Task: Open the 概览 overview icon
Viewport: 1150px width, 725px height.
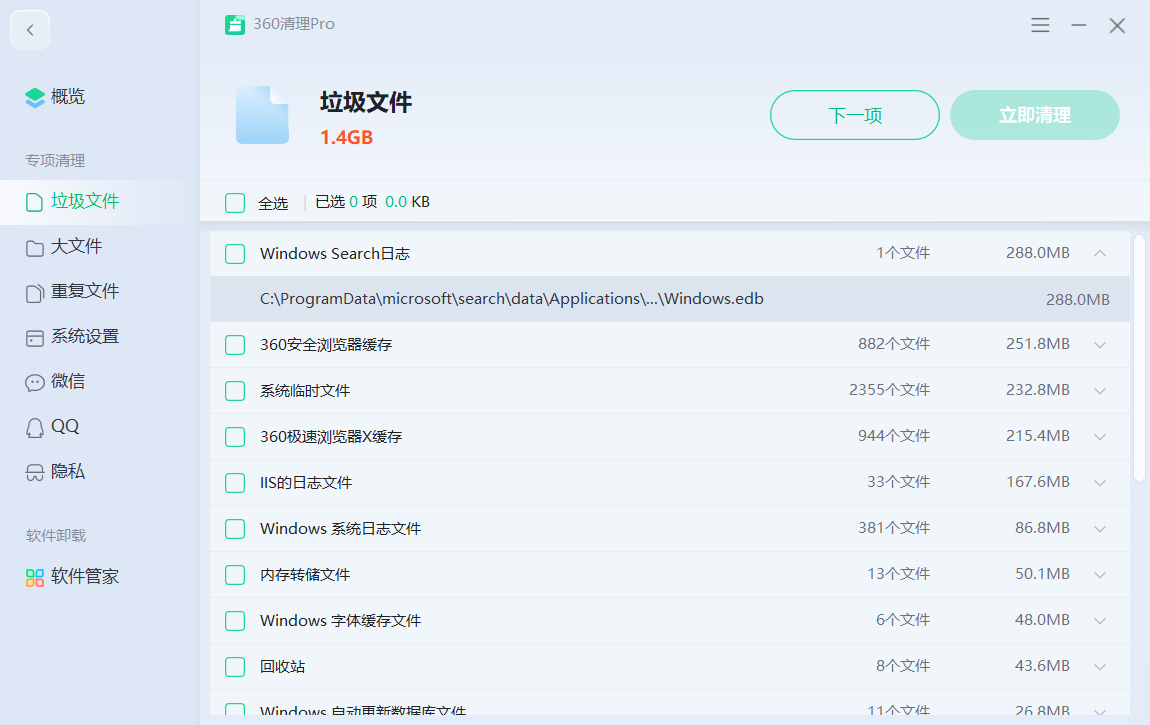Action: click(x=35, y=97)
